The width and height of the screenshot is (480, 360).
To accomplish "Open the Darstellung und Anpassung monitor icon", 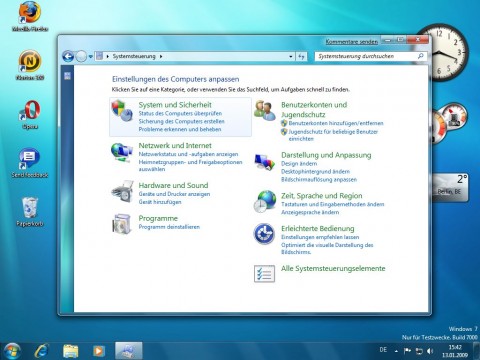I will 265,162.
